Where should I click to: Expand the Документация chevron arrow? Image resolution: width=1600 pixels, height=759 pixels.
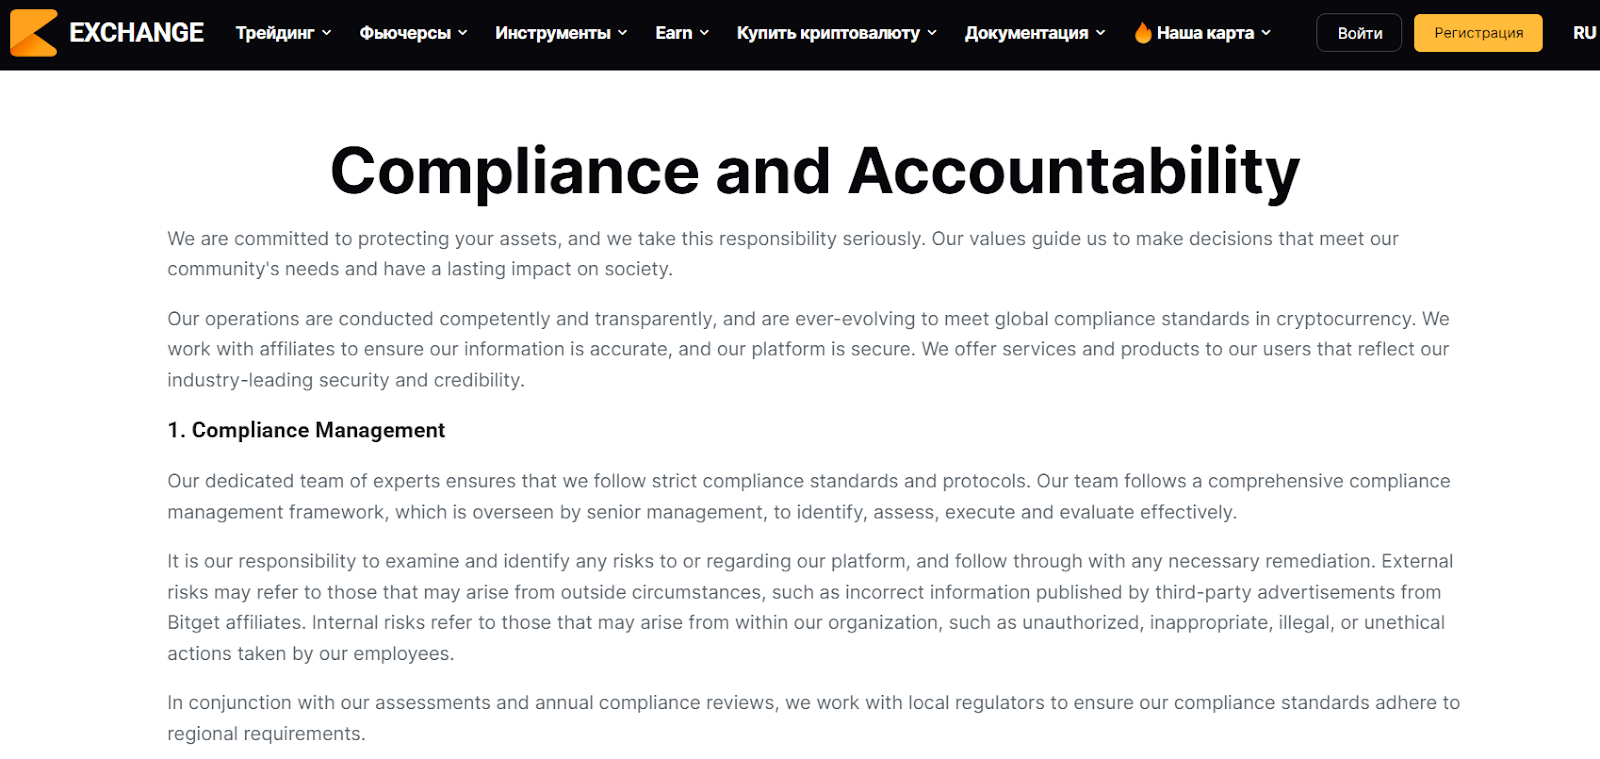click(x=1101, y=33)
